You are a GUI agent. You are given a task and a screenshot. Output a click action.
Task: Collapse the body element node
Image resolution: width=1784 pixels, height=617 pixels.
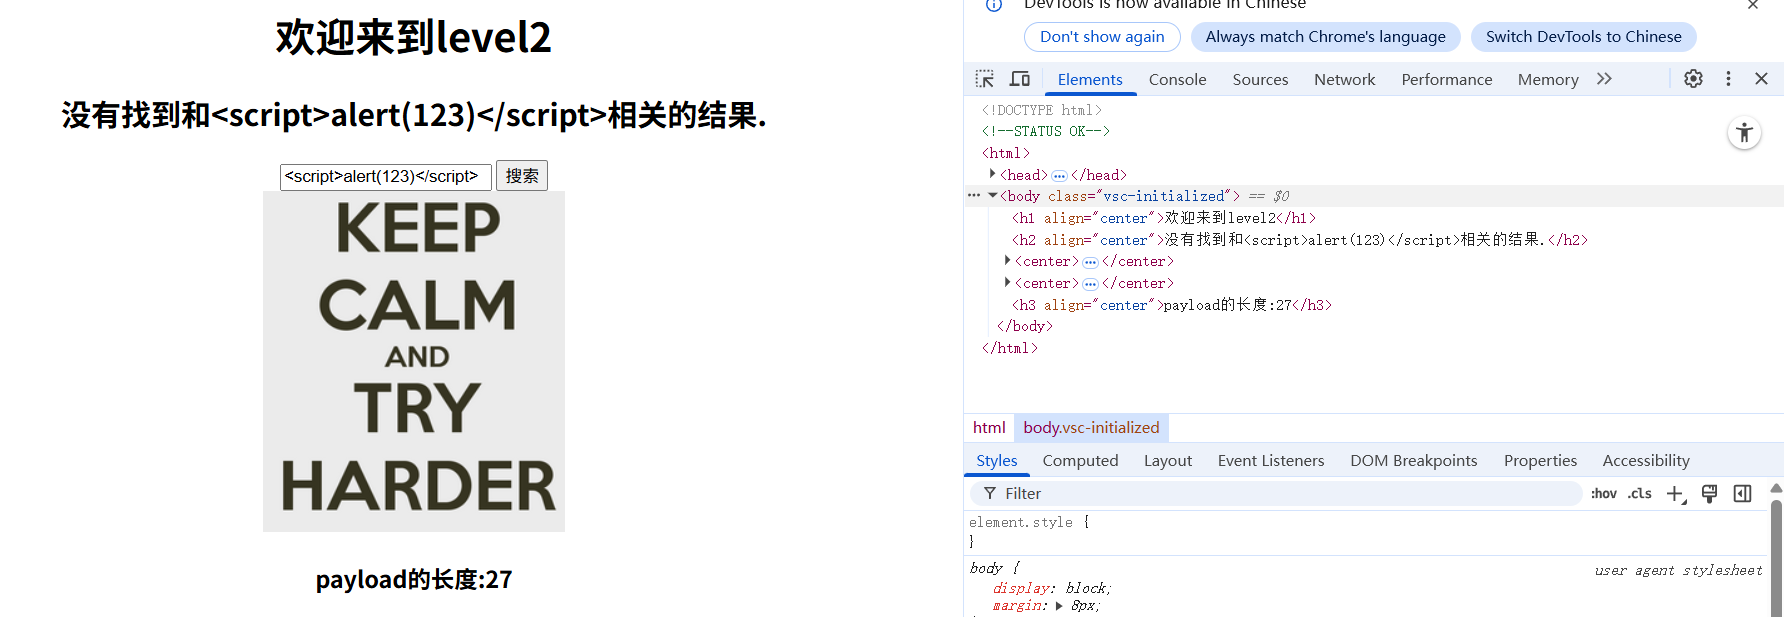pyautogui.click(x=992, y=196)
